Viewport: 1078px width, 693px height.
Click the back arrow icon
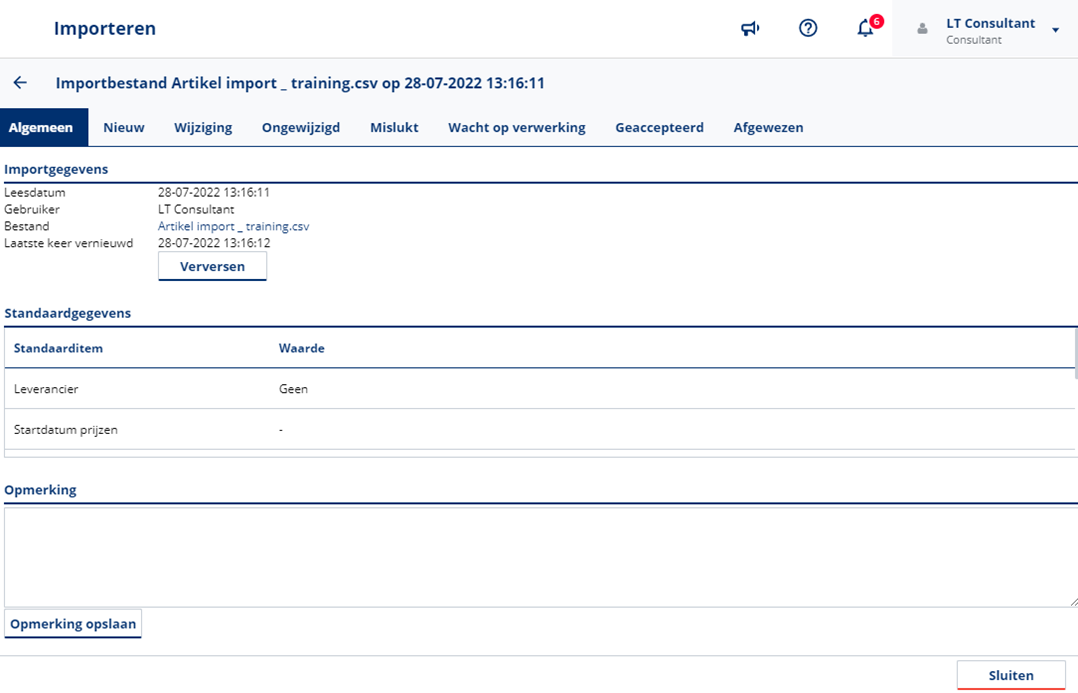coord(20,83)
